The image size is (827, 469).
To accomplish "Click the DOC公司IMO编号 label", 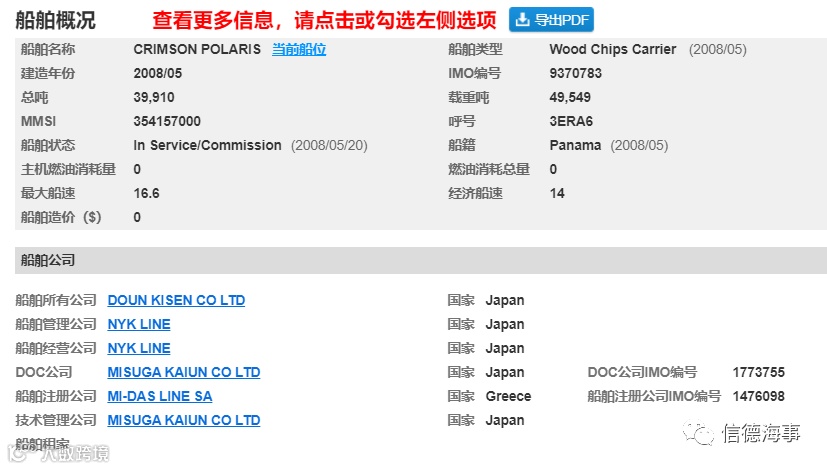I will tap(642, 372).
